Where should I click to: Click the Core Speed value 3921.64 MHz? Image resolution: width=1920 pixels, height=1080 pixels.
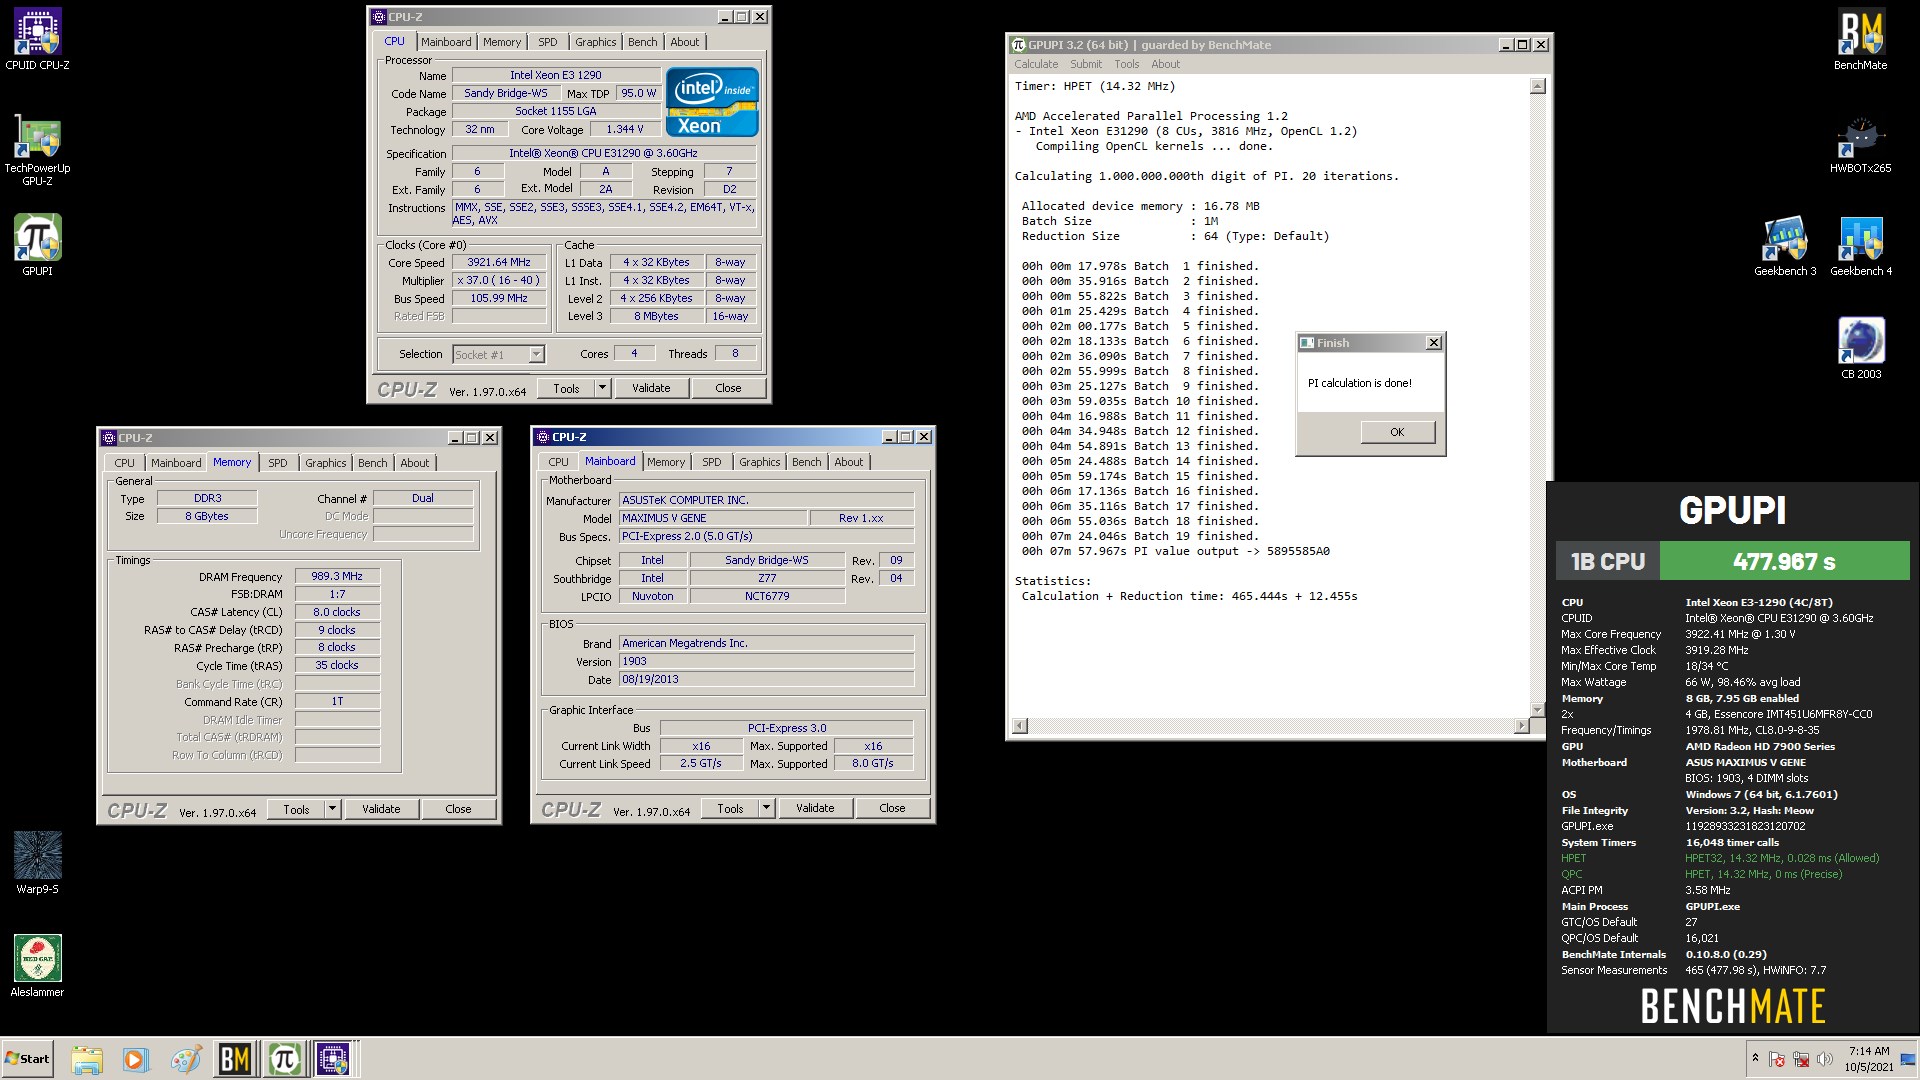(499, 262)
